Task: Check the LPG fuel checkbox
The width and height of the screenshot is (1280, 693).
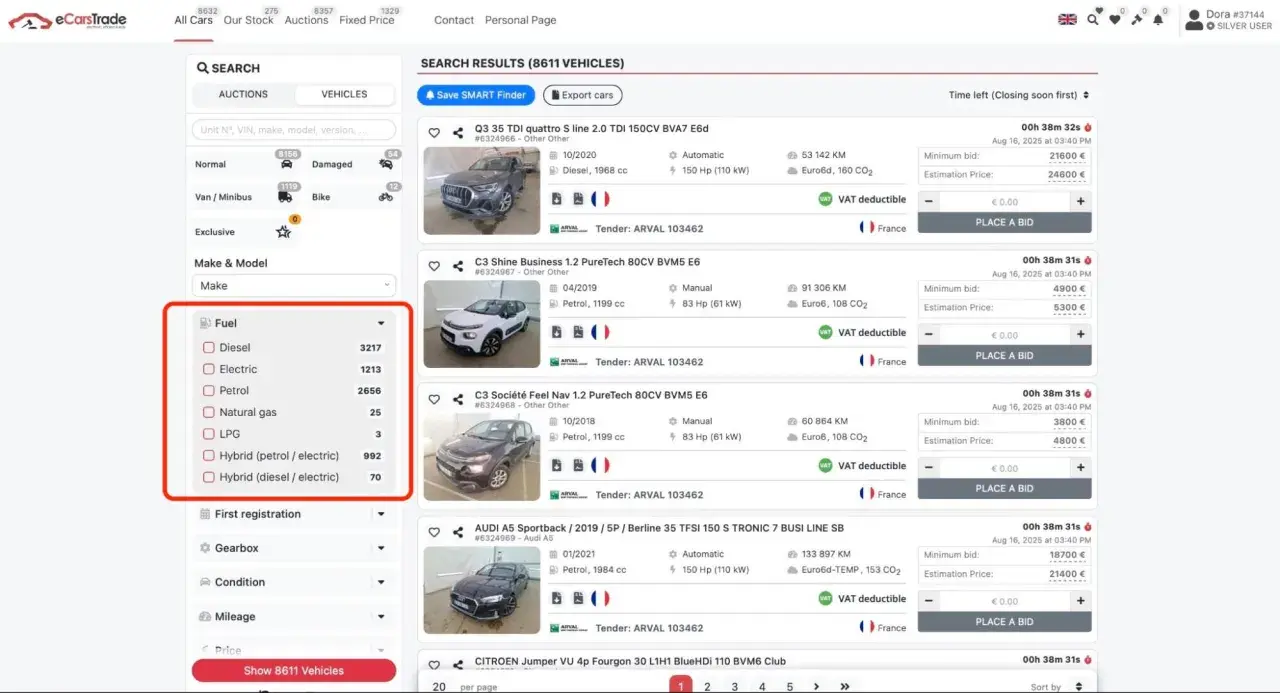Action: coord(209,434)
